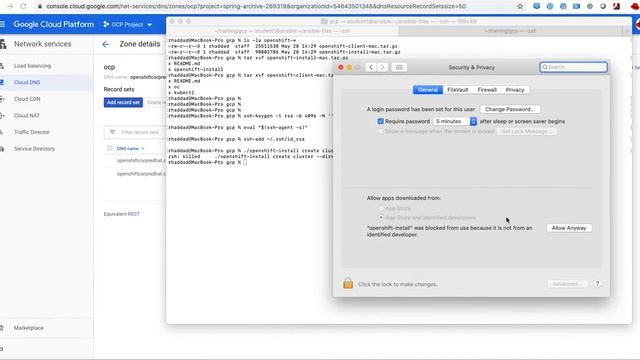Click the Marketplace sidebar icon
Image resolution: width=640 pixels, height=360 pixels.
coord(2,328)
